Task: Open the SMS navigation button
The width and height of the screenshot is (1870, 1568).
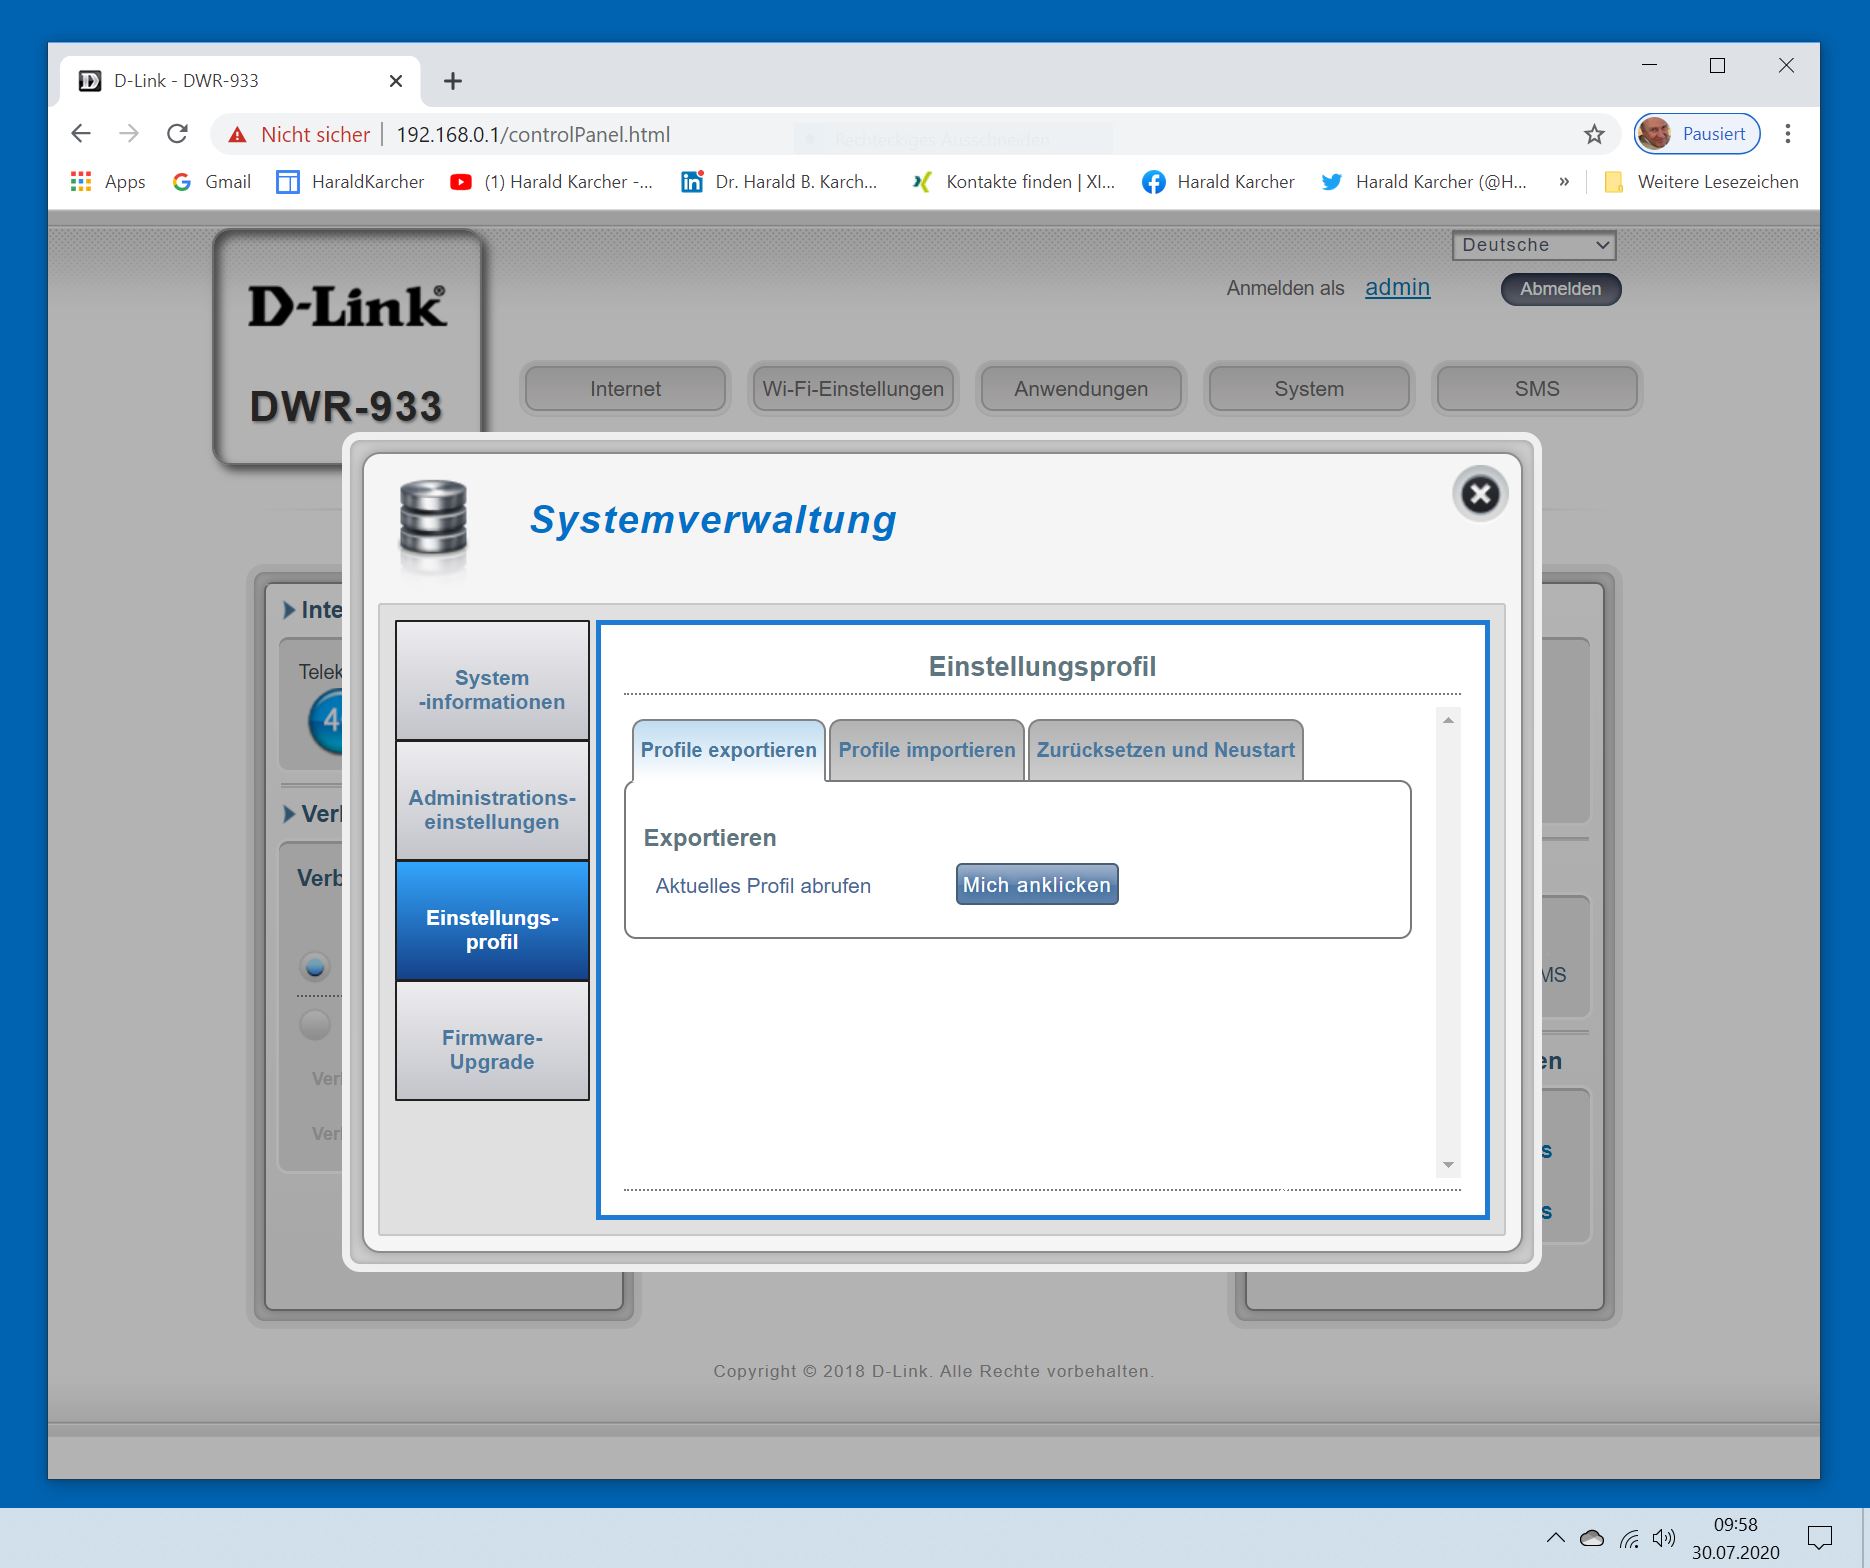Action: tap(1537, 389)
